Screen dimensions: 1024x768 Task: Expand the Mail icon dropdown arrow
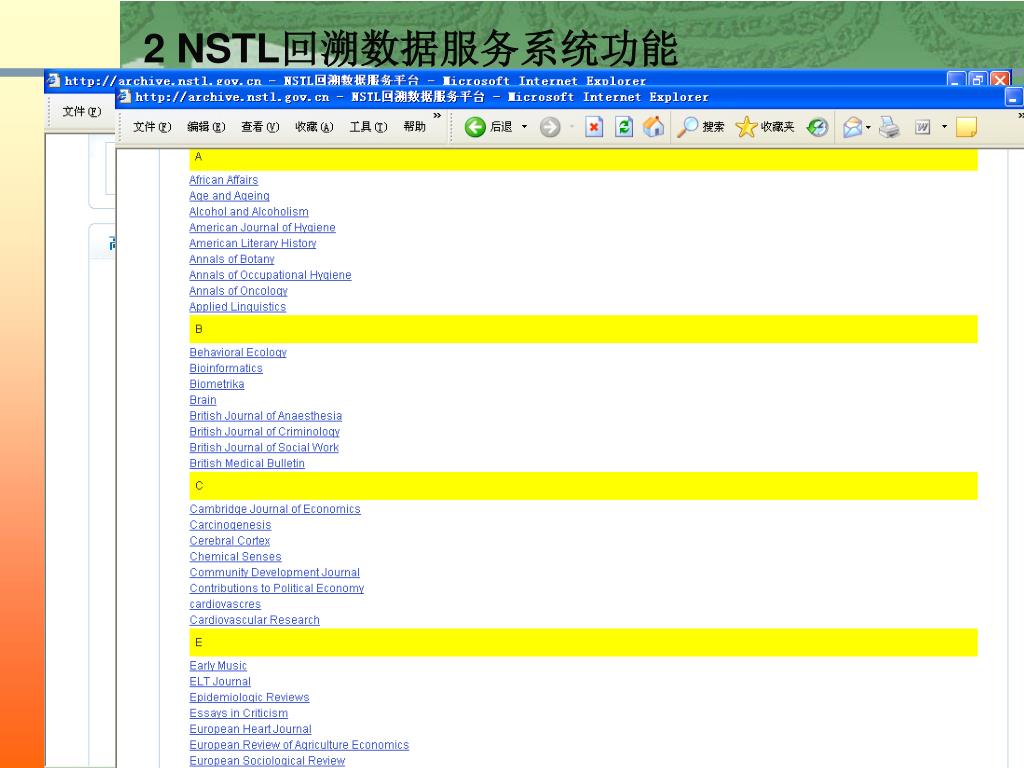pyautogui.click(x=868, y=127)
